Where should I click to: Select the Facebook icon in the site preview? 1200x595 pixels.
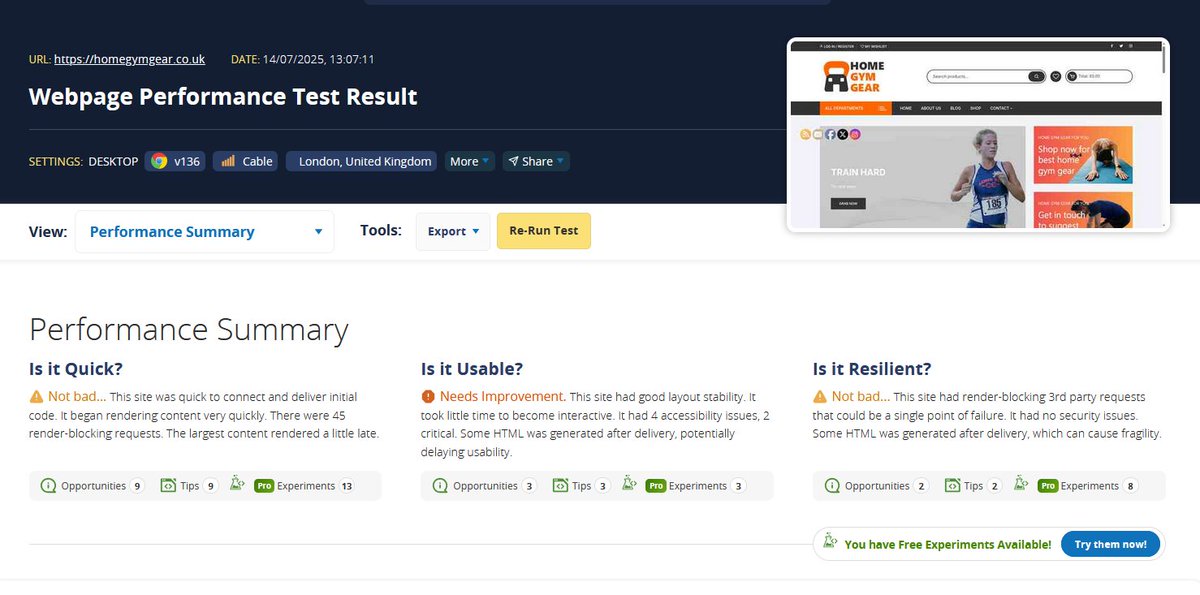(x=829, y=134)
